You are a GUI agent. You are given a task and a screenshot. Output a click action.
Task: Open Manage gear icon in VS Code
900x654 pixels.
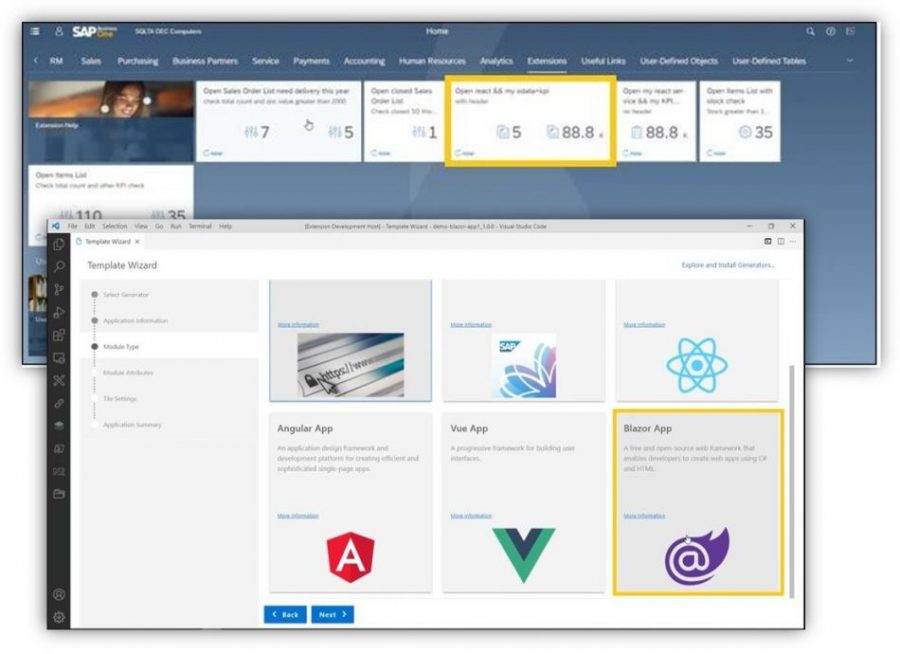(59, 617)
